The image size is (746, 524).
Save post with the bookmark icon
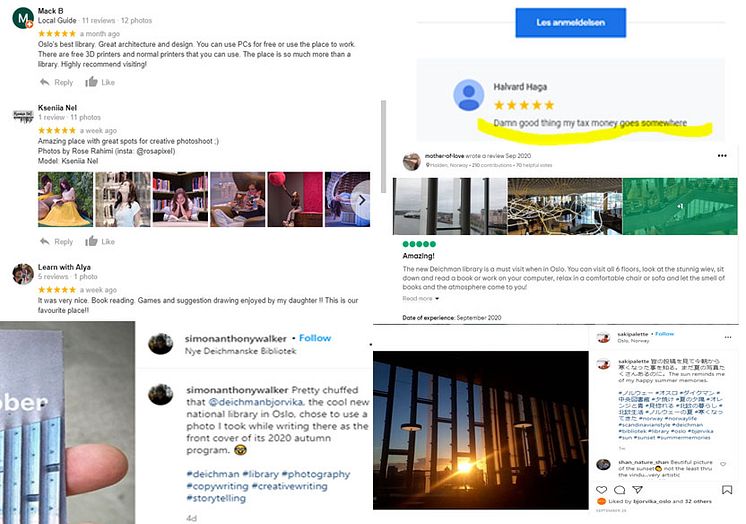(x=727, y=490)
